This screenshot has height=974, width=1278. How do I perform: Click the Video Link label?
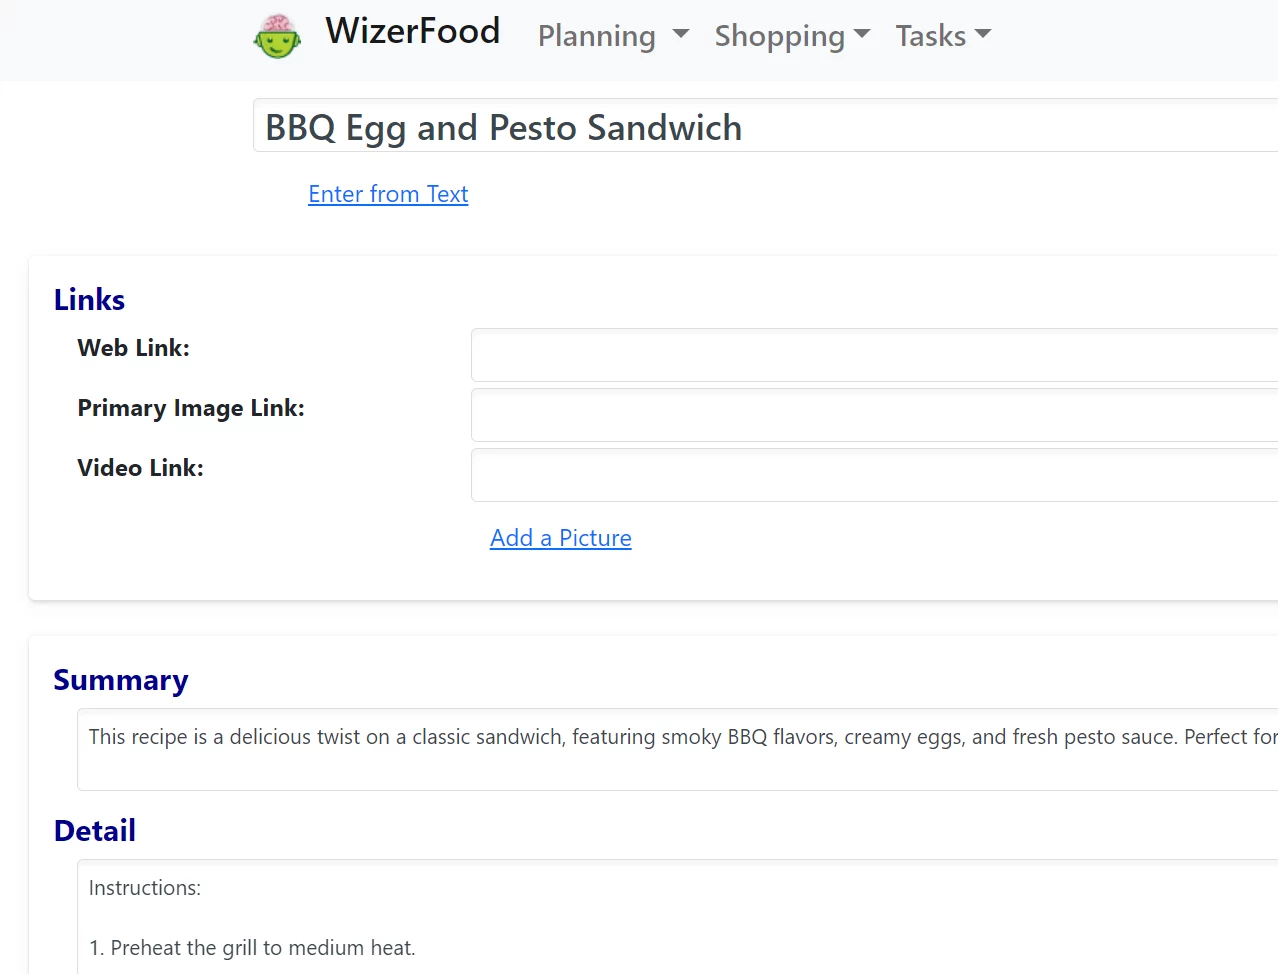point(141,468)
